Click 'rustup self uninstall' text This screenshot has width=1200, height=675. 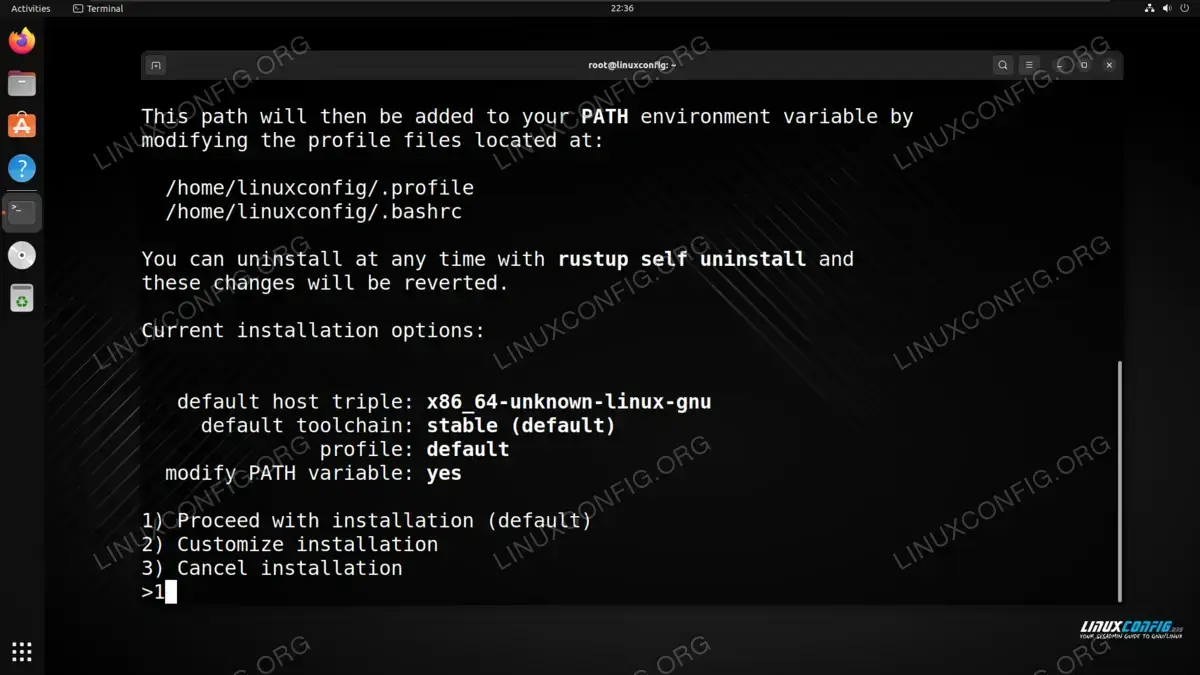[682, 259]
